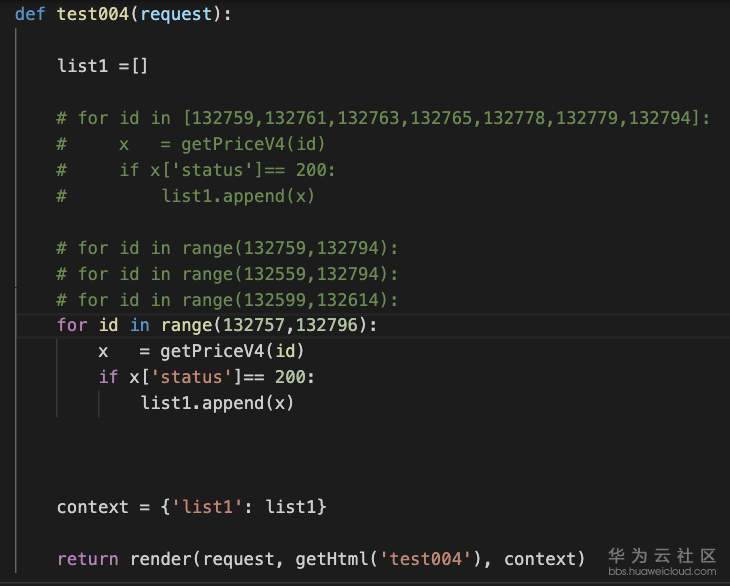Click the commented list1.append(x) line
Screen dimensions: 730x586
point(238,196)
